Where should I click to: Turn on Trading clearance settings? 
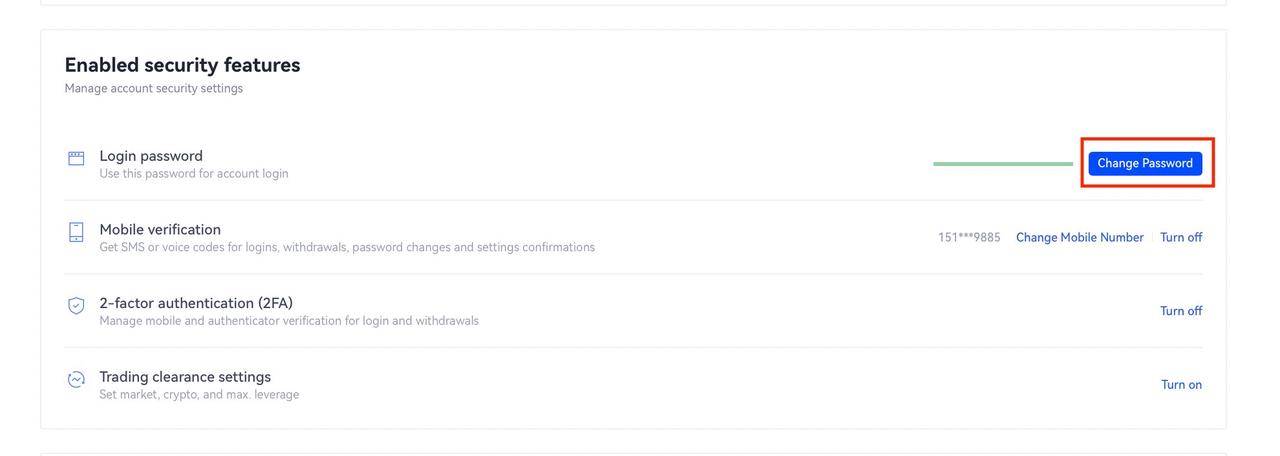[1181, 385]
